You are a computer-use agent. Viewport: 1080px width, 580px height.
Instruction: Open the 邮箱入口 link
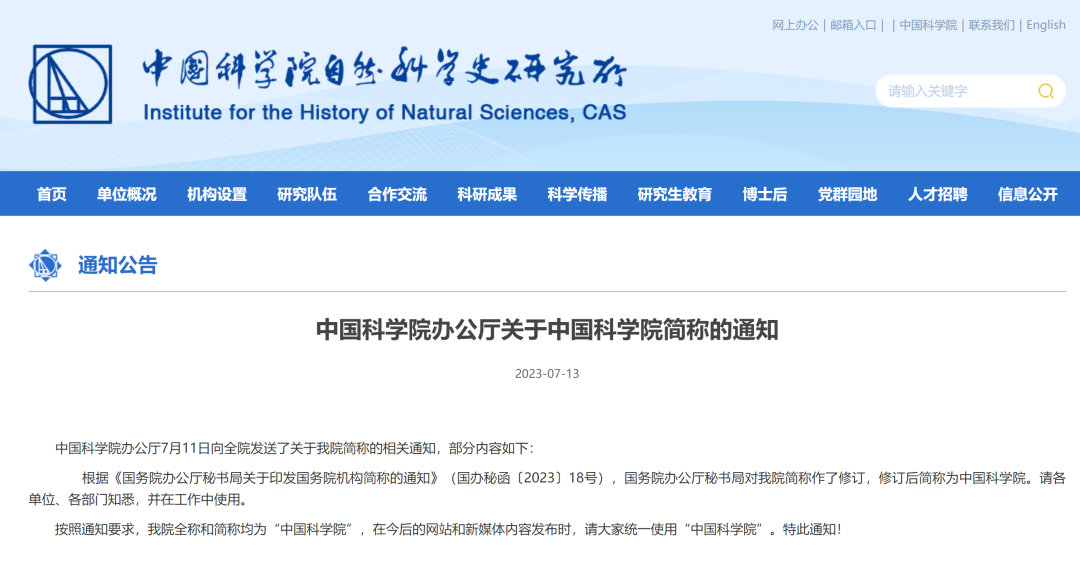point(853,25)
